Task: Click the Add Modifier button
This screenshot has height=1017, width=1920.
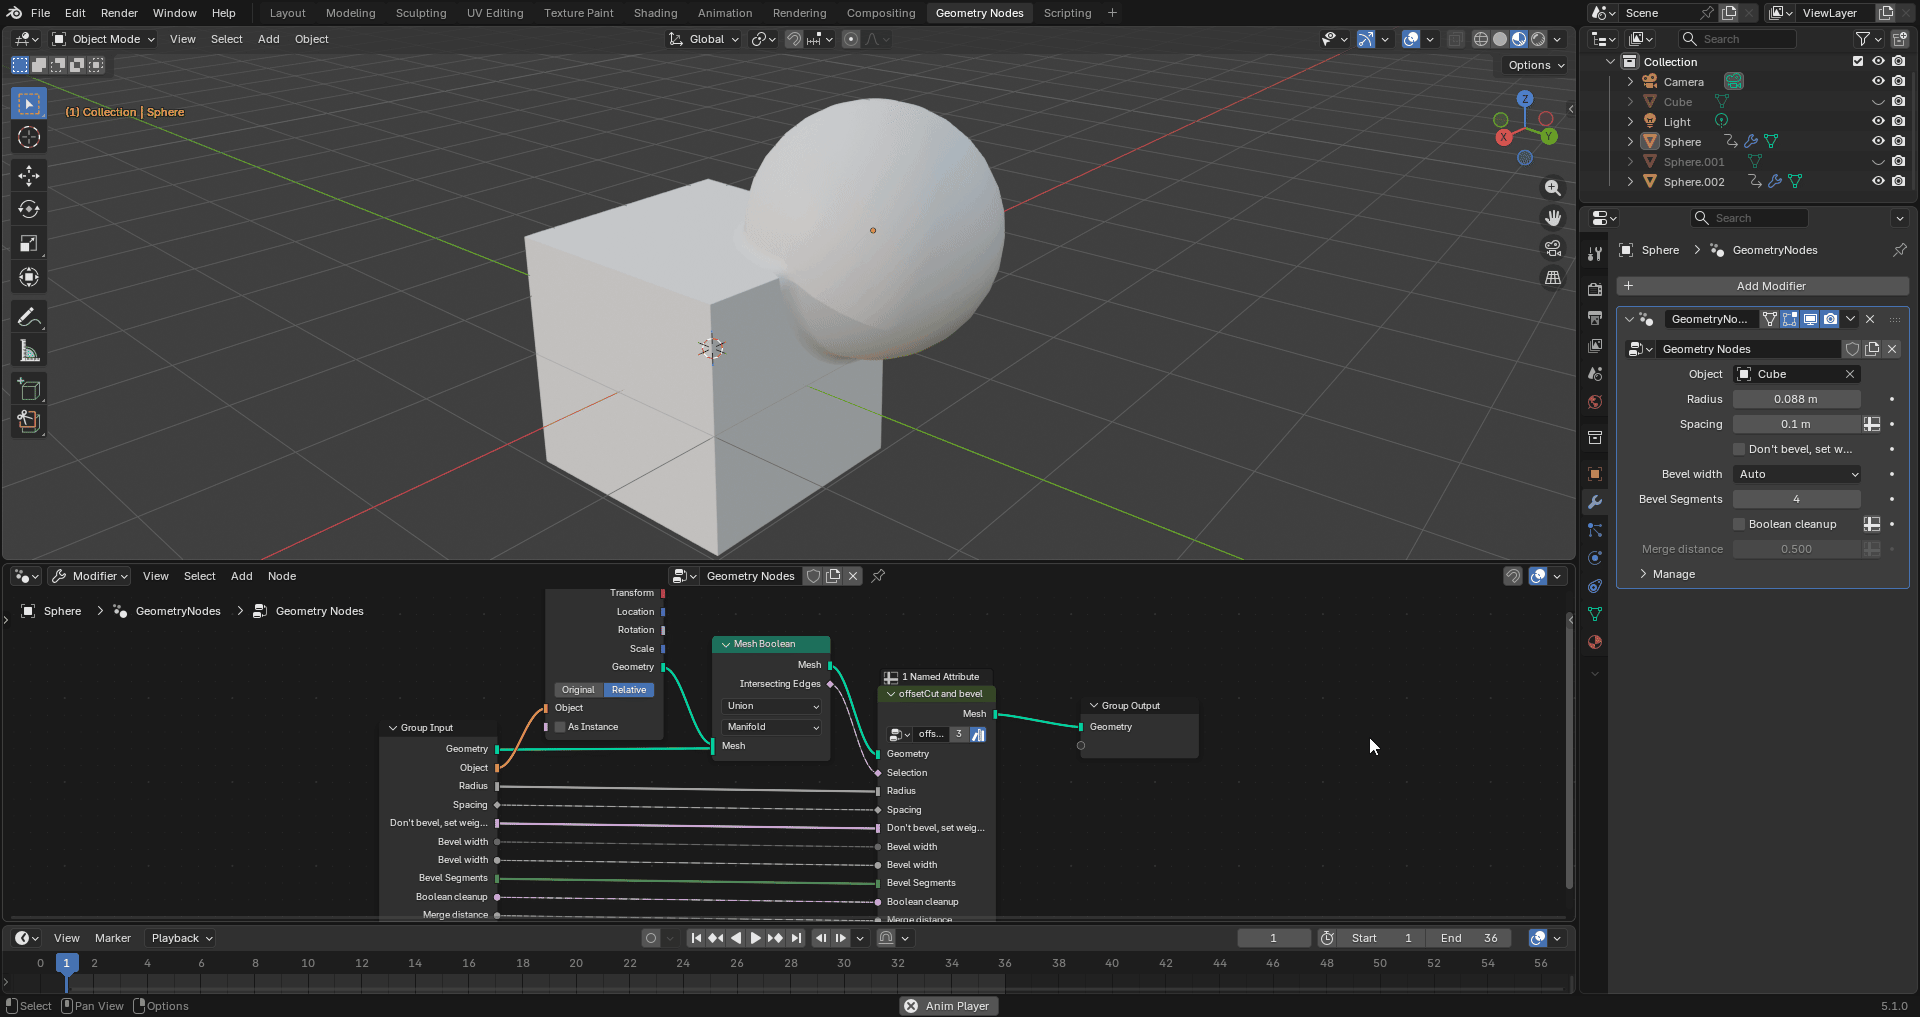Action: [x=1762, y=286]
